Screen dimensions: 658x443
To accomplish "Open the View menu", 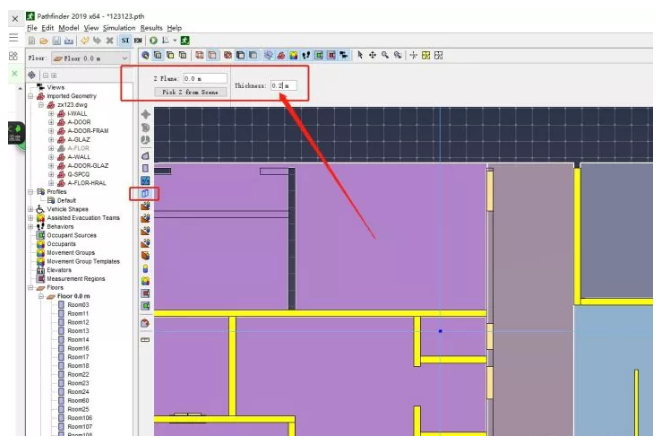I will (91, 28).
